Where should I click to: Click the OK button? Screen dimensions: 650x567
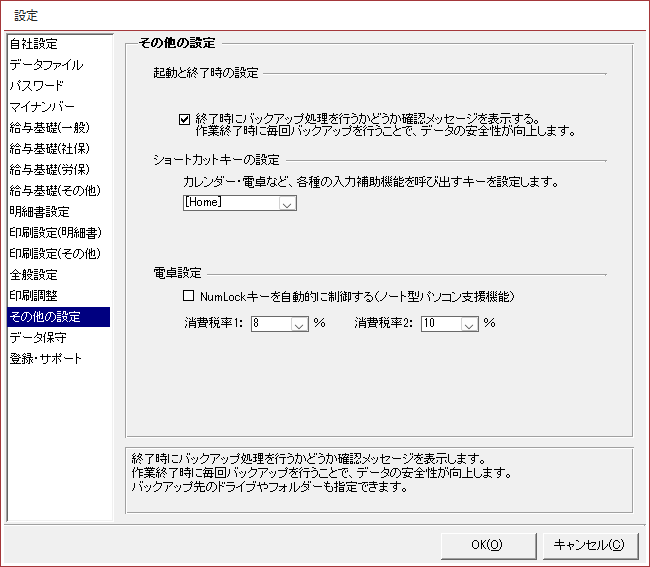point(486,544)
